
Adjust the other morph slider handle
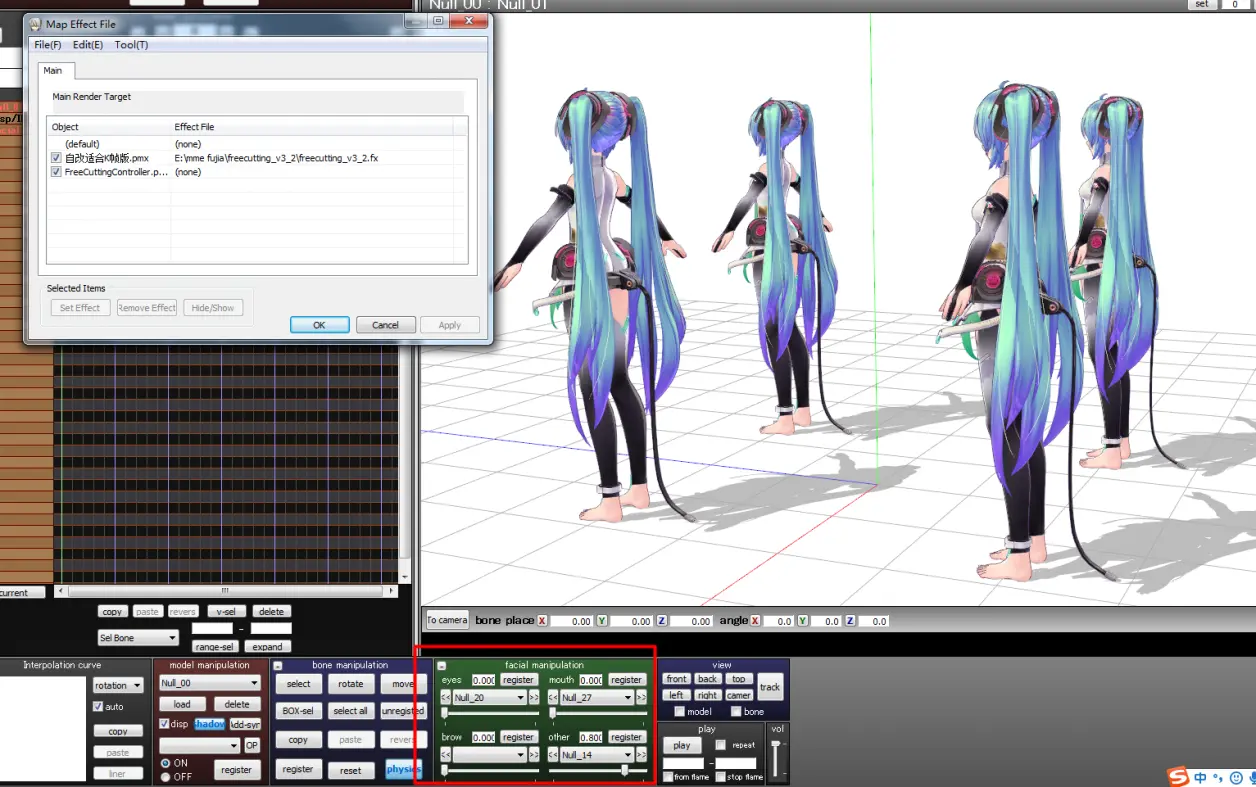pos(625,770)
